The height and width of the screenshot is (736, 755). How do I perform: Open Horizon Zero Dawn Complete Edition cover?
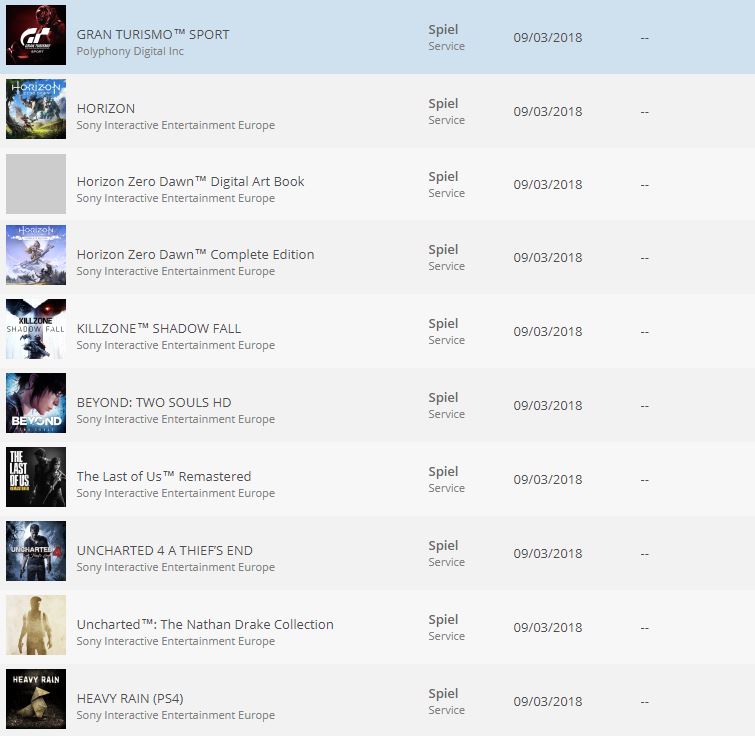[x=36, y=255]
